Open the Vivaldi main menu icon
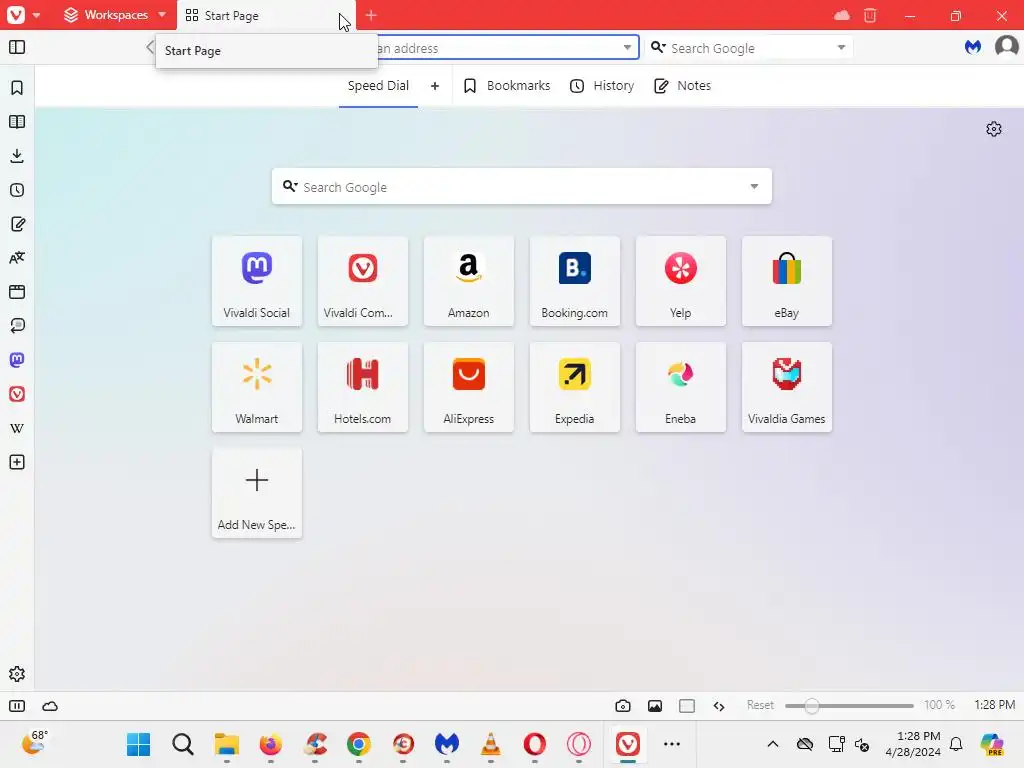1024x768 pixels. coord(16,14)
